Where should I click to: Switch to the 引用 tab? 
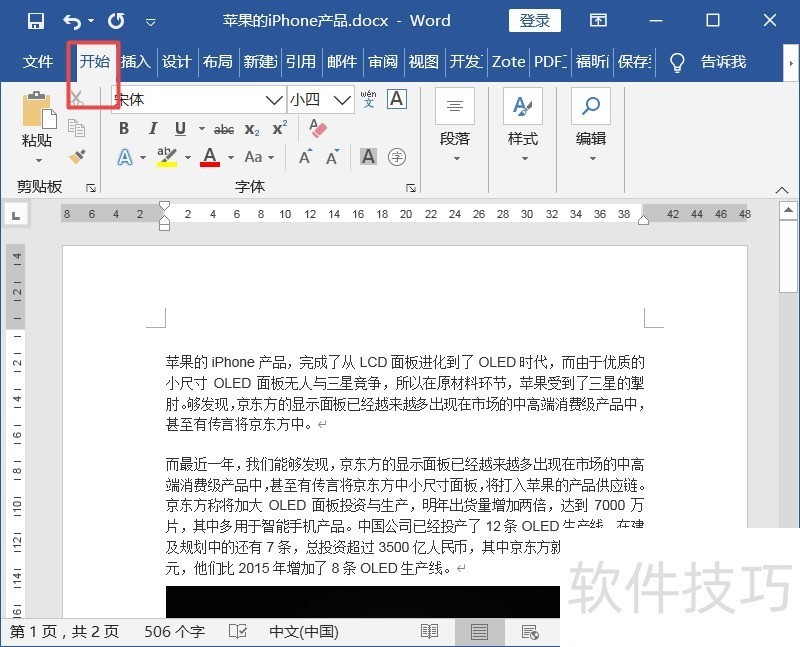[301, 62]
